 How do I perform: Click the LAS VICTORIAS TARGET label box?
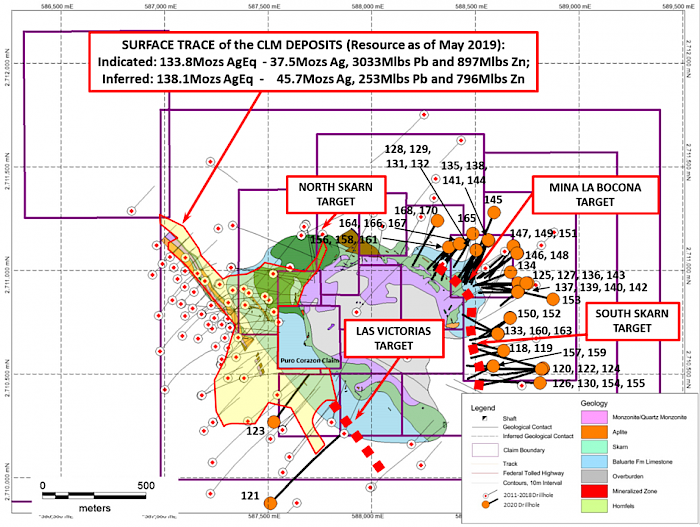click(393, 338)
